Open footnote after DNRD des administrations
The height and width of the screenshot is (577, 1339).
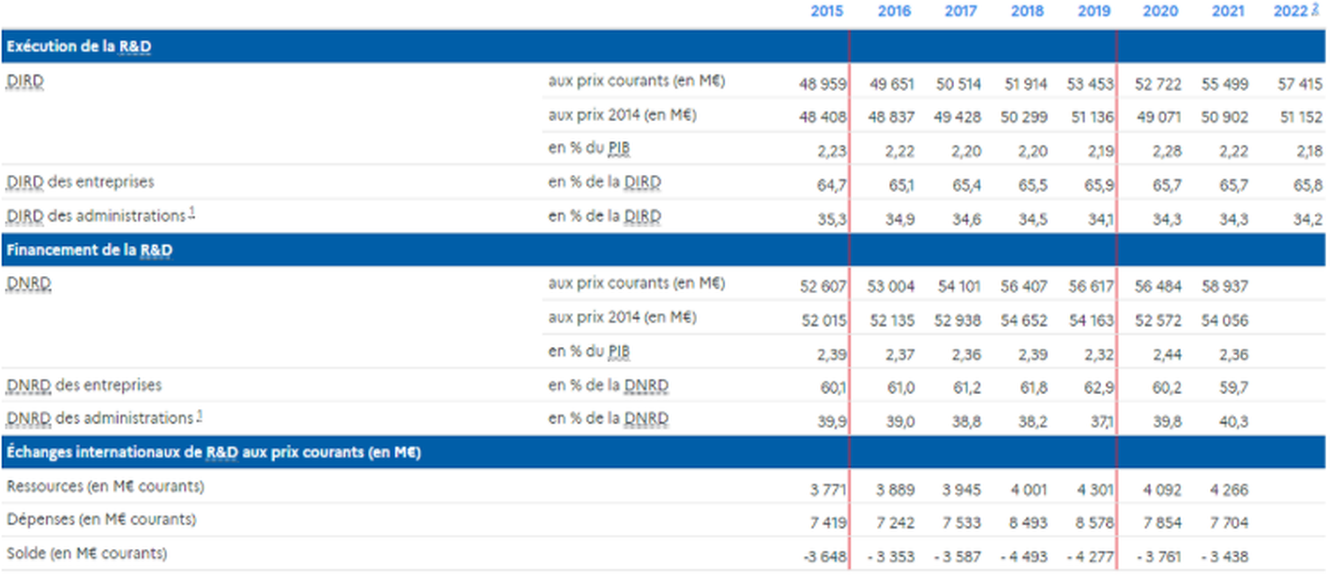click(x=199, y=415)
